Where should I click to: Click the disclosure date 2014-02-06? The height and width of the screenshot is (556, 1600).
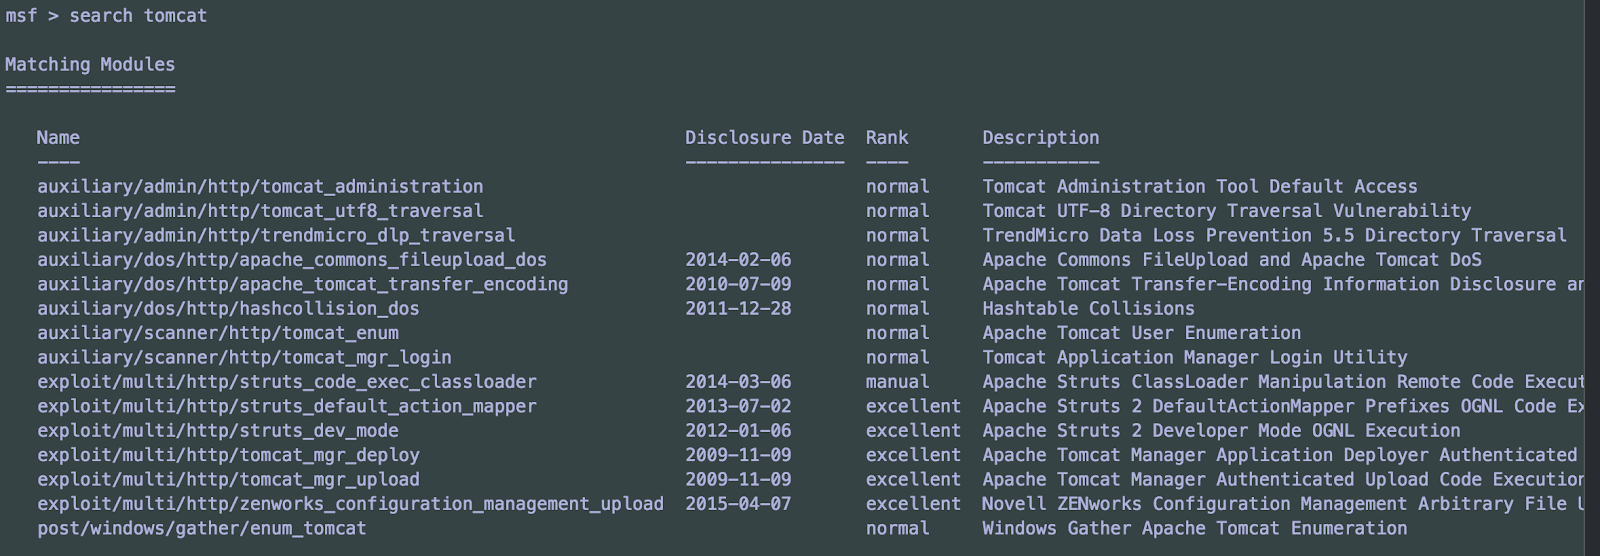738,260
